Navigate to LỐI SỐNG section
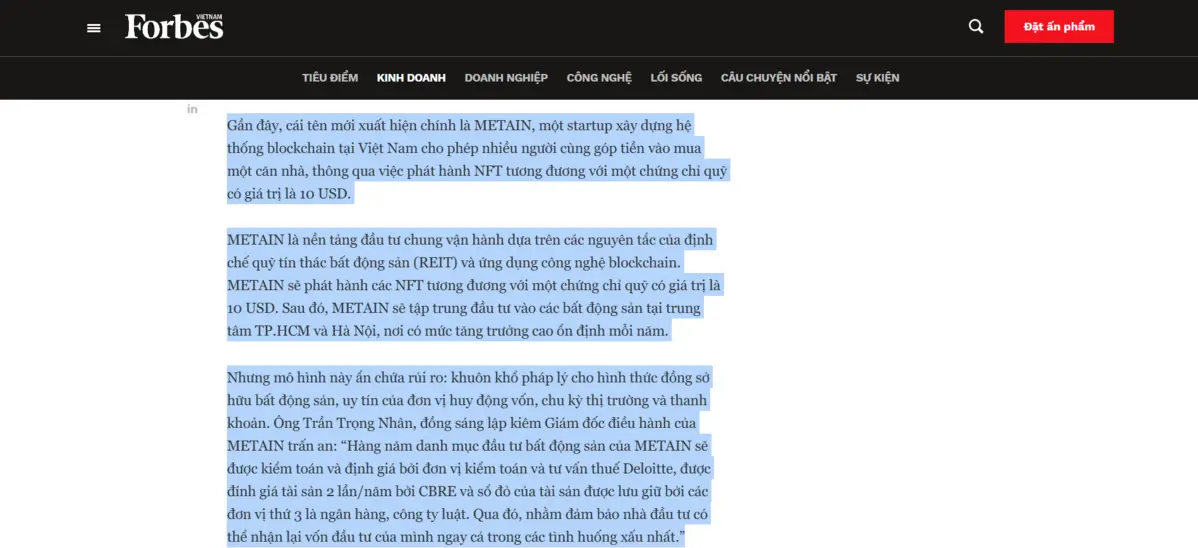 [x=676, y=78]
